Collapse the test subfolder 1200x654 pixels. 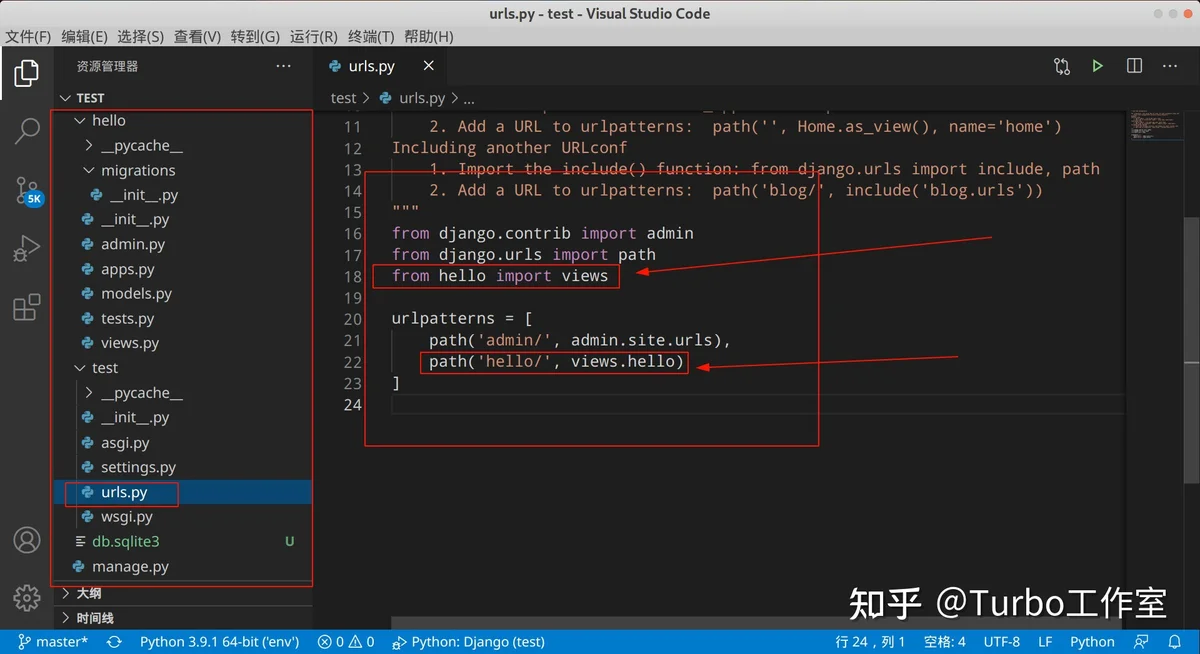(x=183, y=368)
